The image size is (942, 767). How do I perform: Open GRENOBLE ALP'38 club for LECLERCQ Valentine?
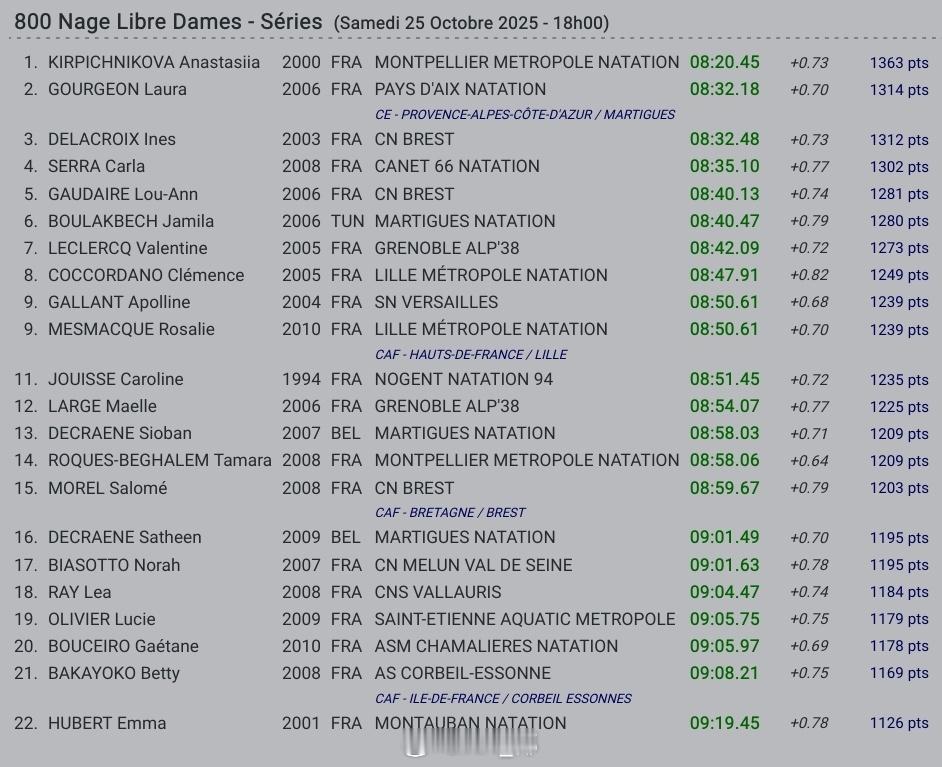point(447,248)
